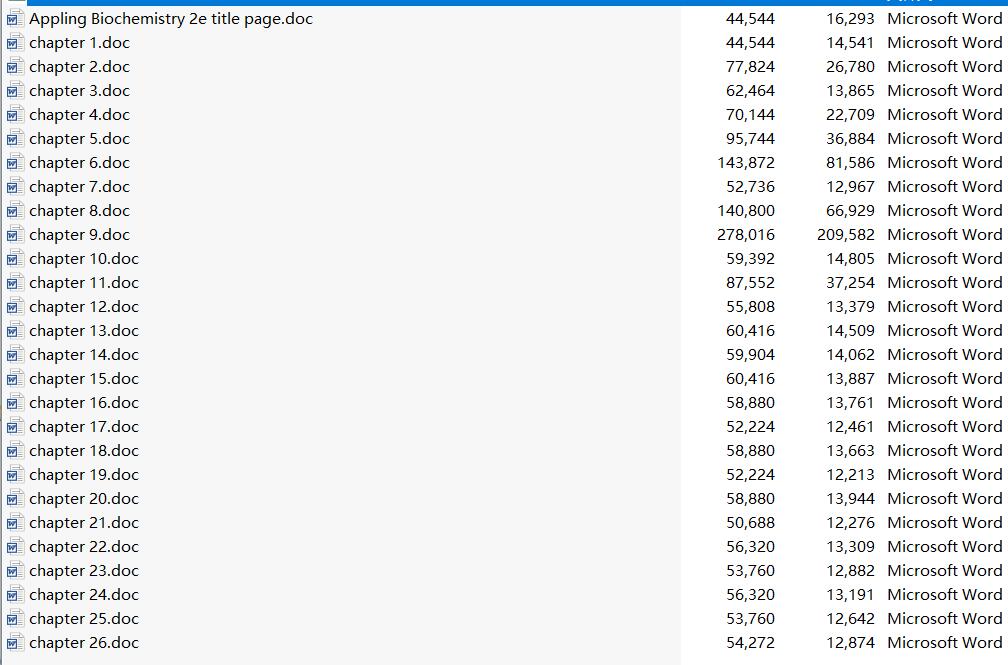Click Microsoft Word type in chapter 4 row

[945, 115]
